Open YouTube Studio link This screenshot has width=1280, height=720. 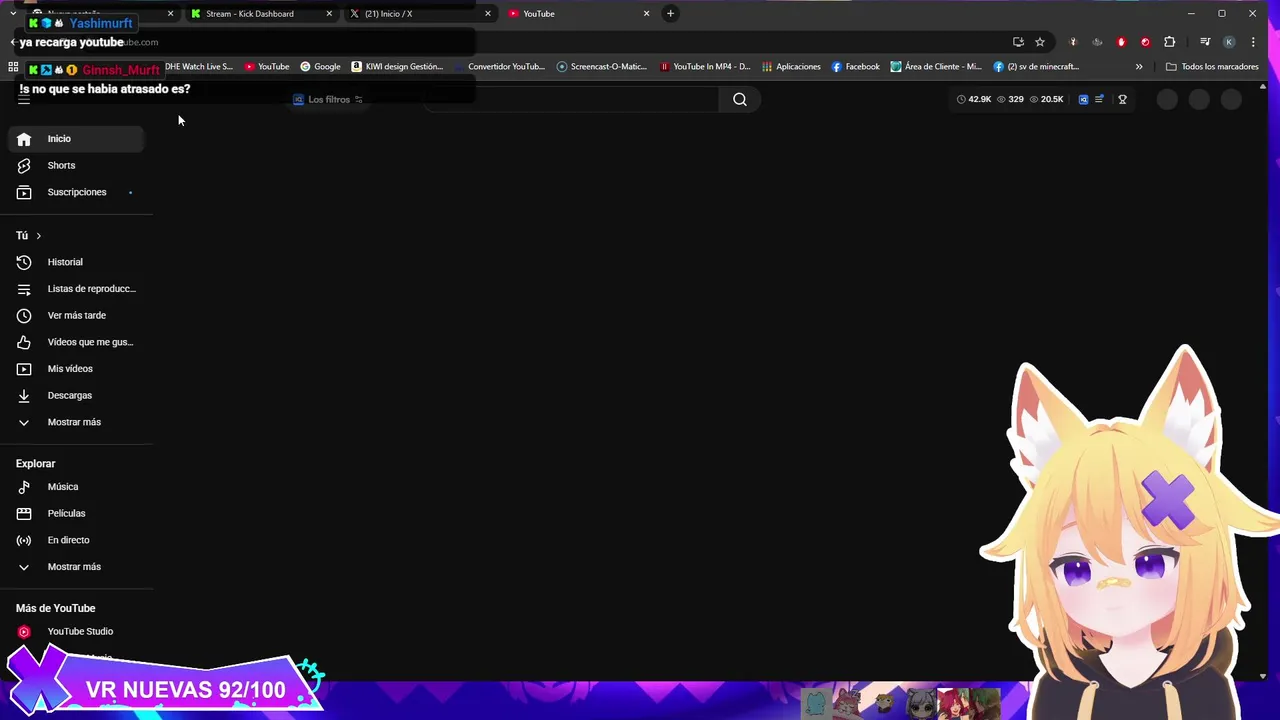(76, 632)
